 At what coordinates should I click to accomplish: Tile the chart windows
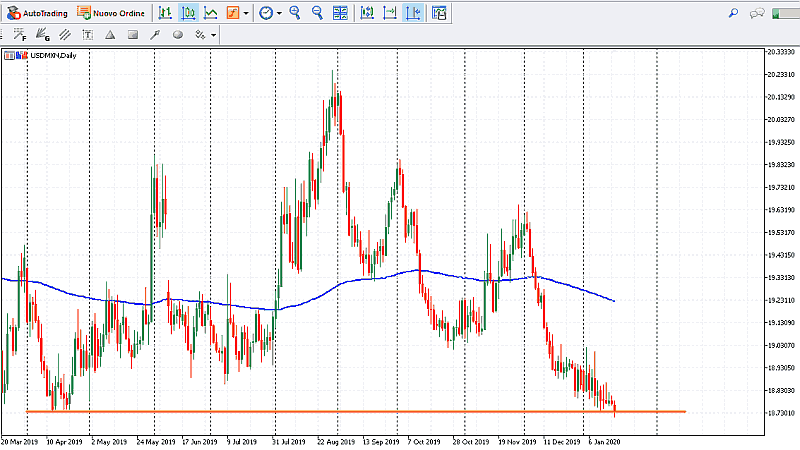(341, 13)
